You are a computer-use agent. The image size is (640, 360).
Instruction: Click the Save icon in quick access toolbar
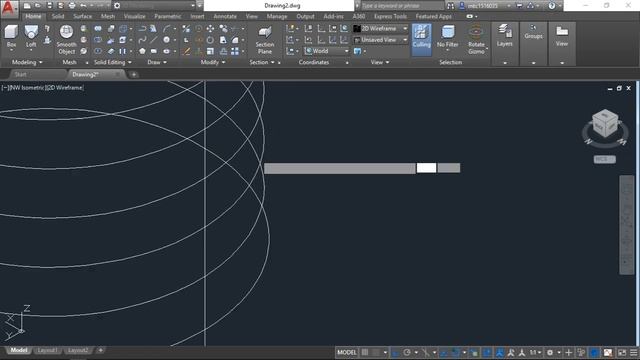[x=49, y=6]
